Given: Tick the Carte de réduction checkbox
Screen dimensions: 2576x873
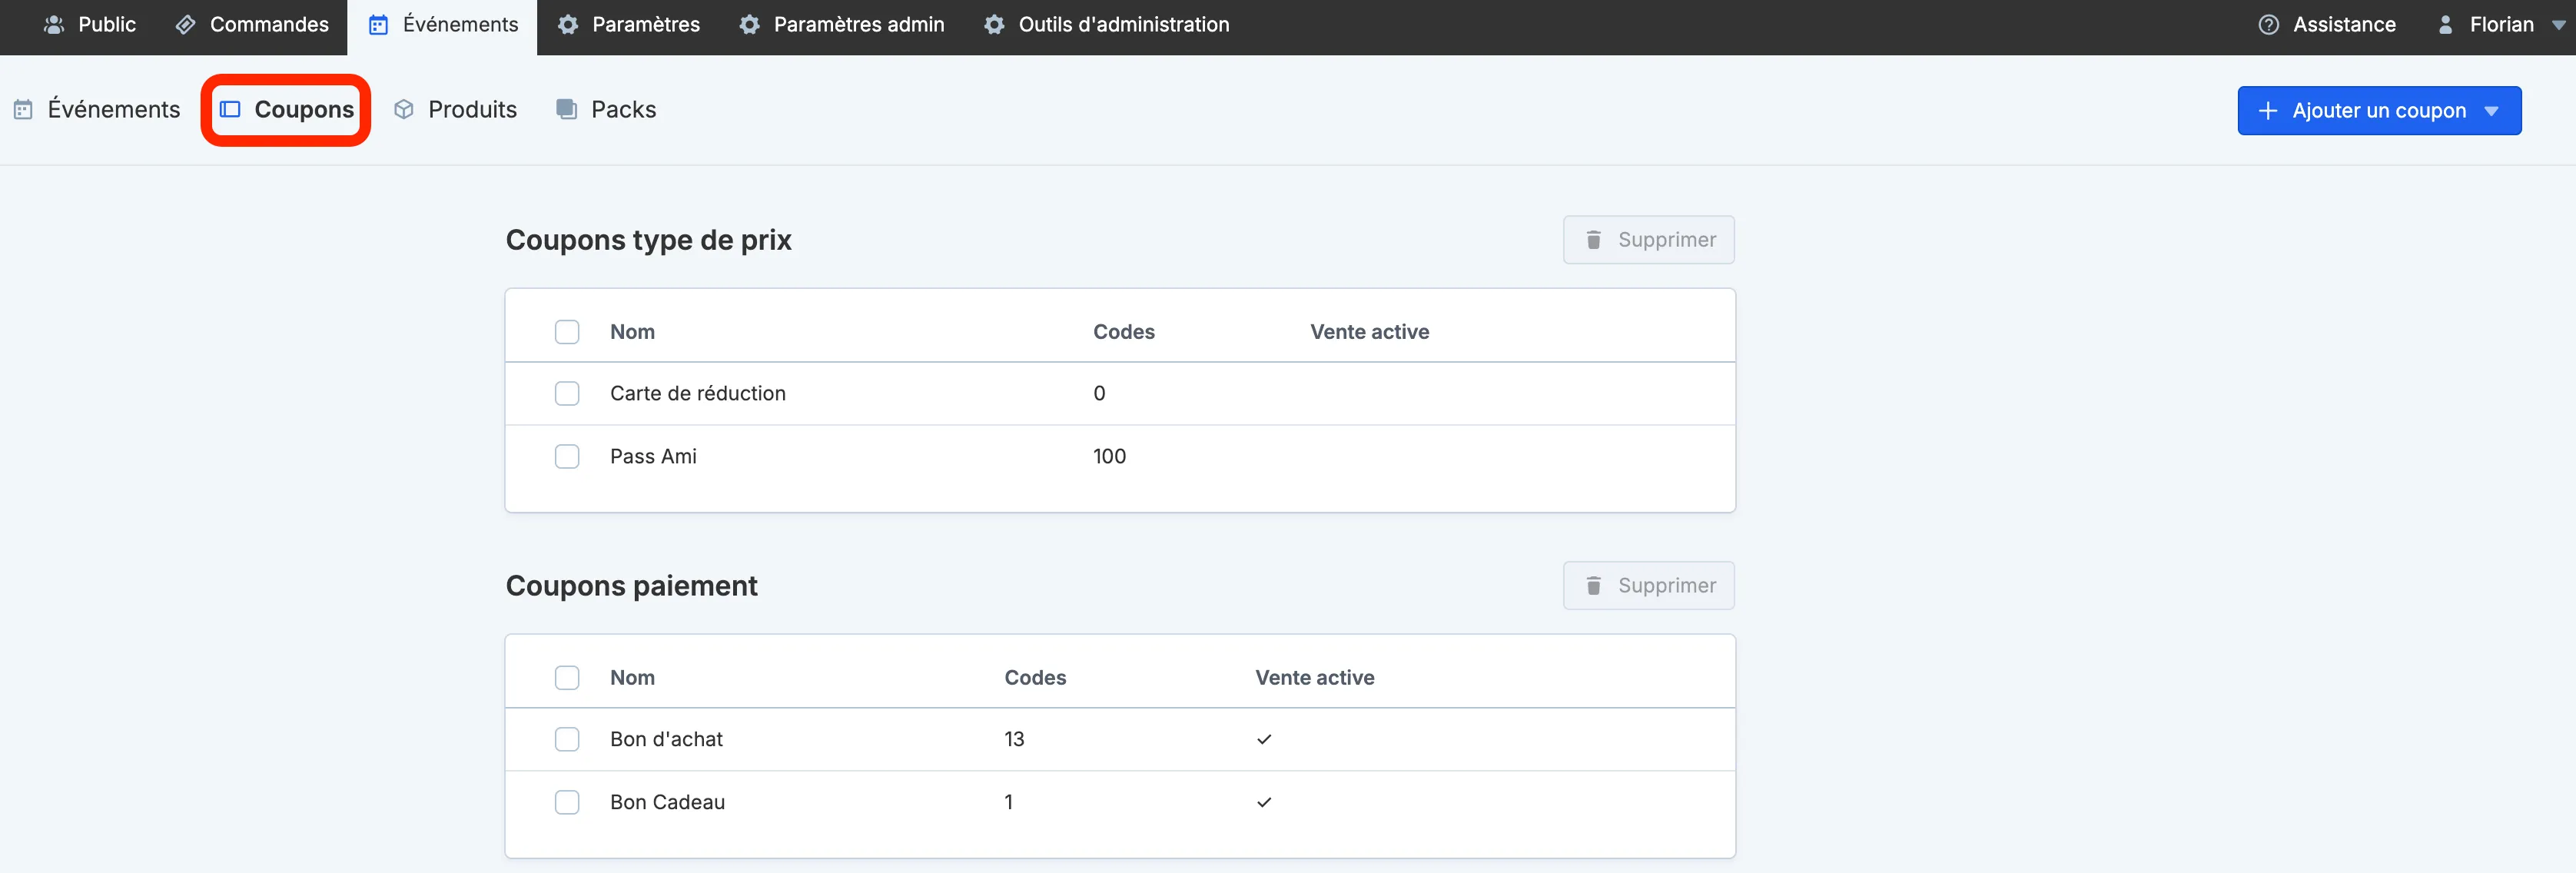Looking at the screenshot, I should pos(567,394).
